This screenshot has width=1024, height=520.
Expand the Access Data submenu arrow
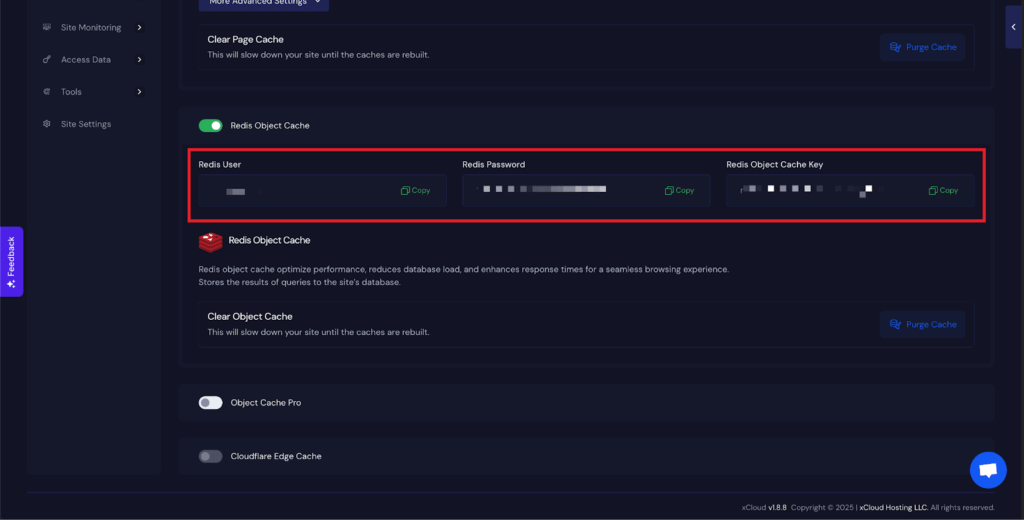(x=139, y=60)
